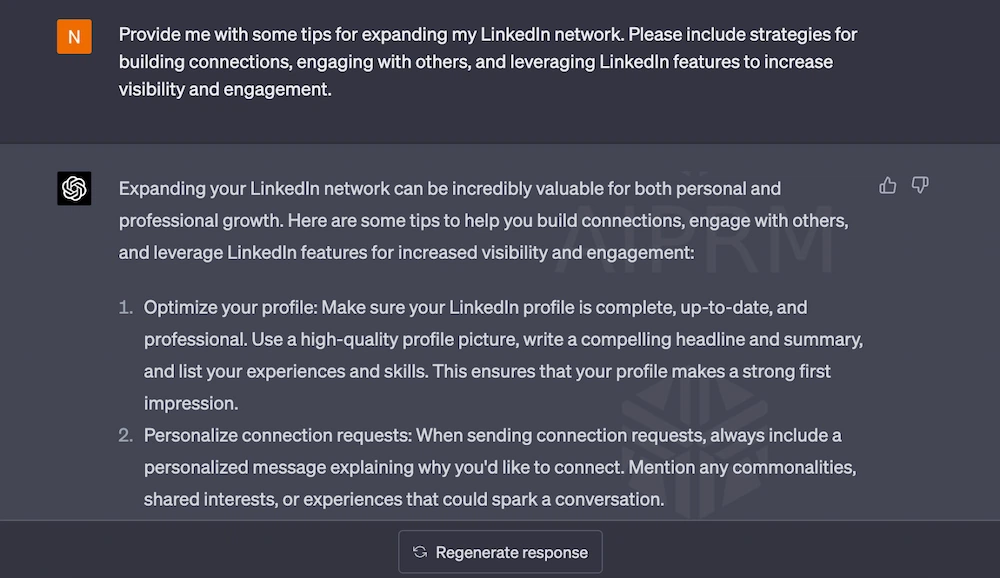Click the line starting 'personalized message explaining why'
The image size is (1000, 578).
tap(499, 467)
